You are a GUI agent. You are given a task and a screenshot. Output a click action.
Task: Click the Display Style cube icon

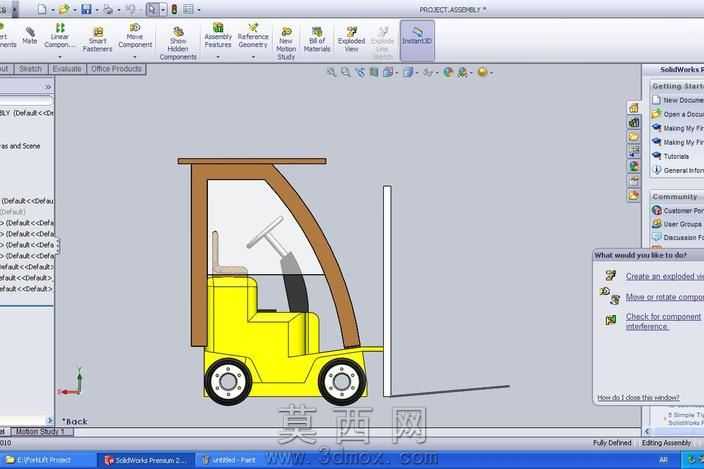(x=408, y=72)
